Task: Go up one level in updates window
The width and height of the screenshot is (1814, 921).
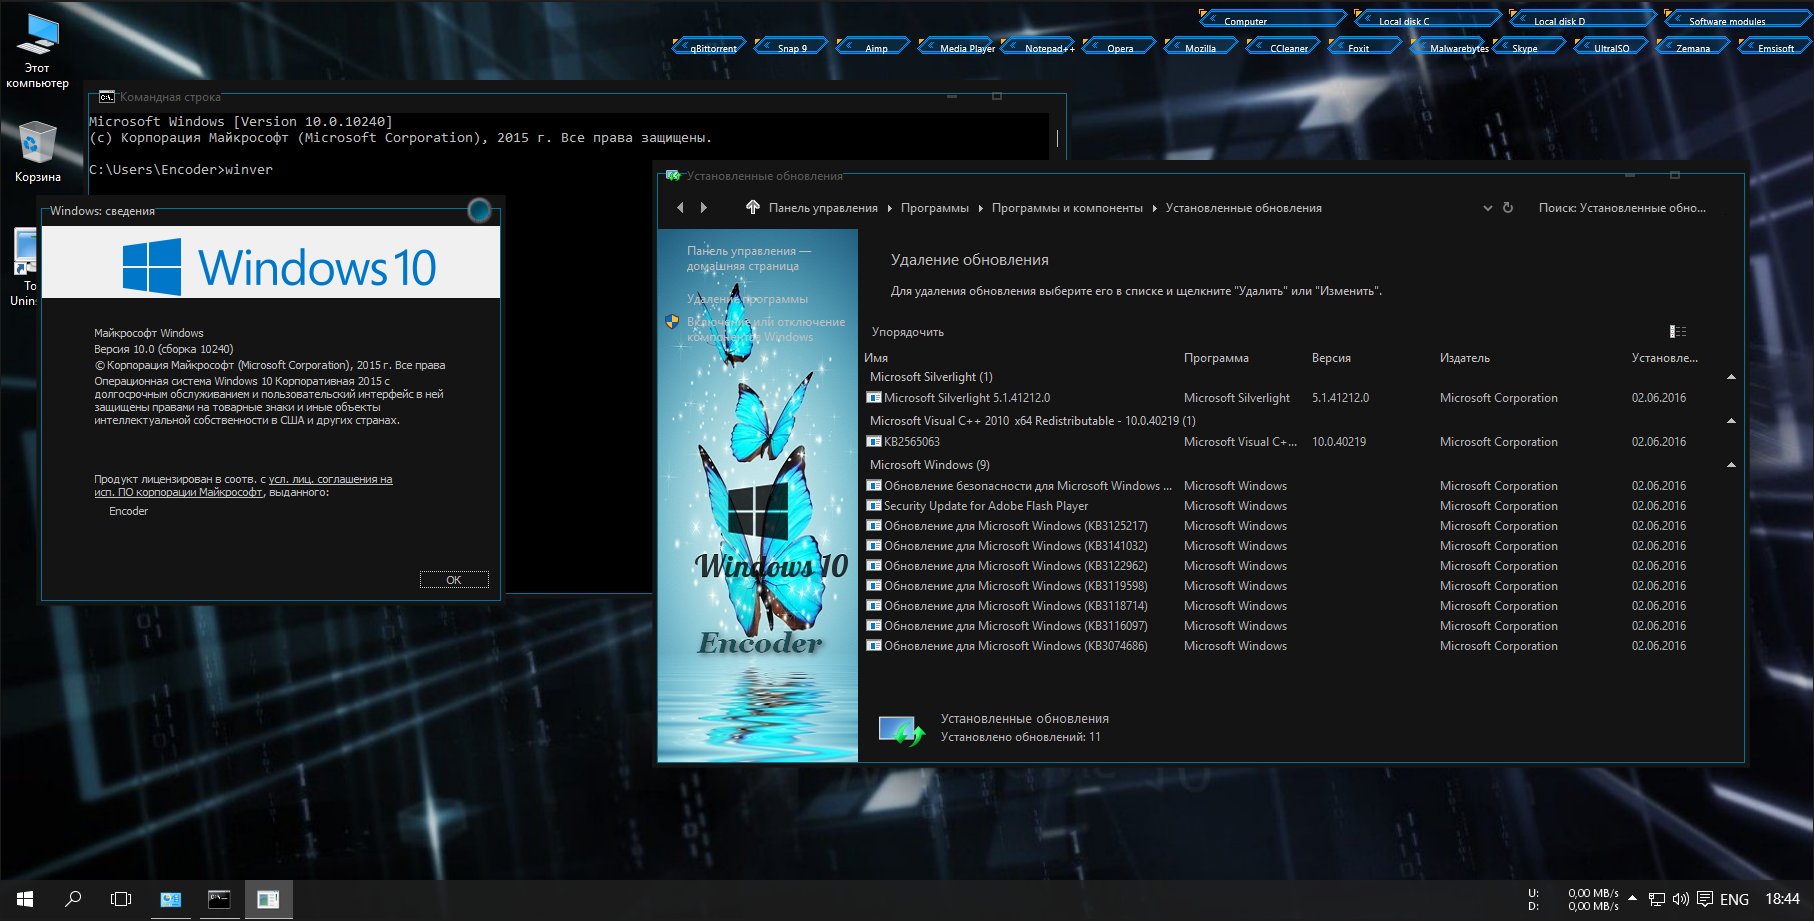Action: (x=753, y=208)
